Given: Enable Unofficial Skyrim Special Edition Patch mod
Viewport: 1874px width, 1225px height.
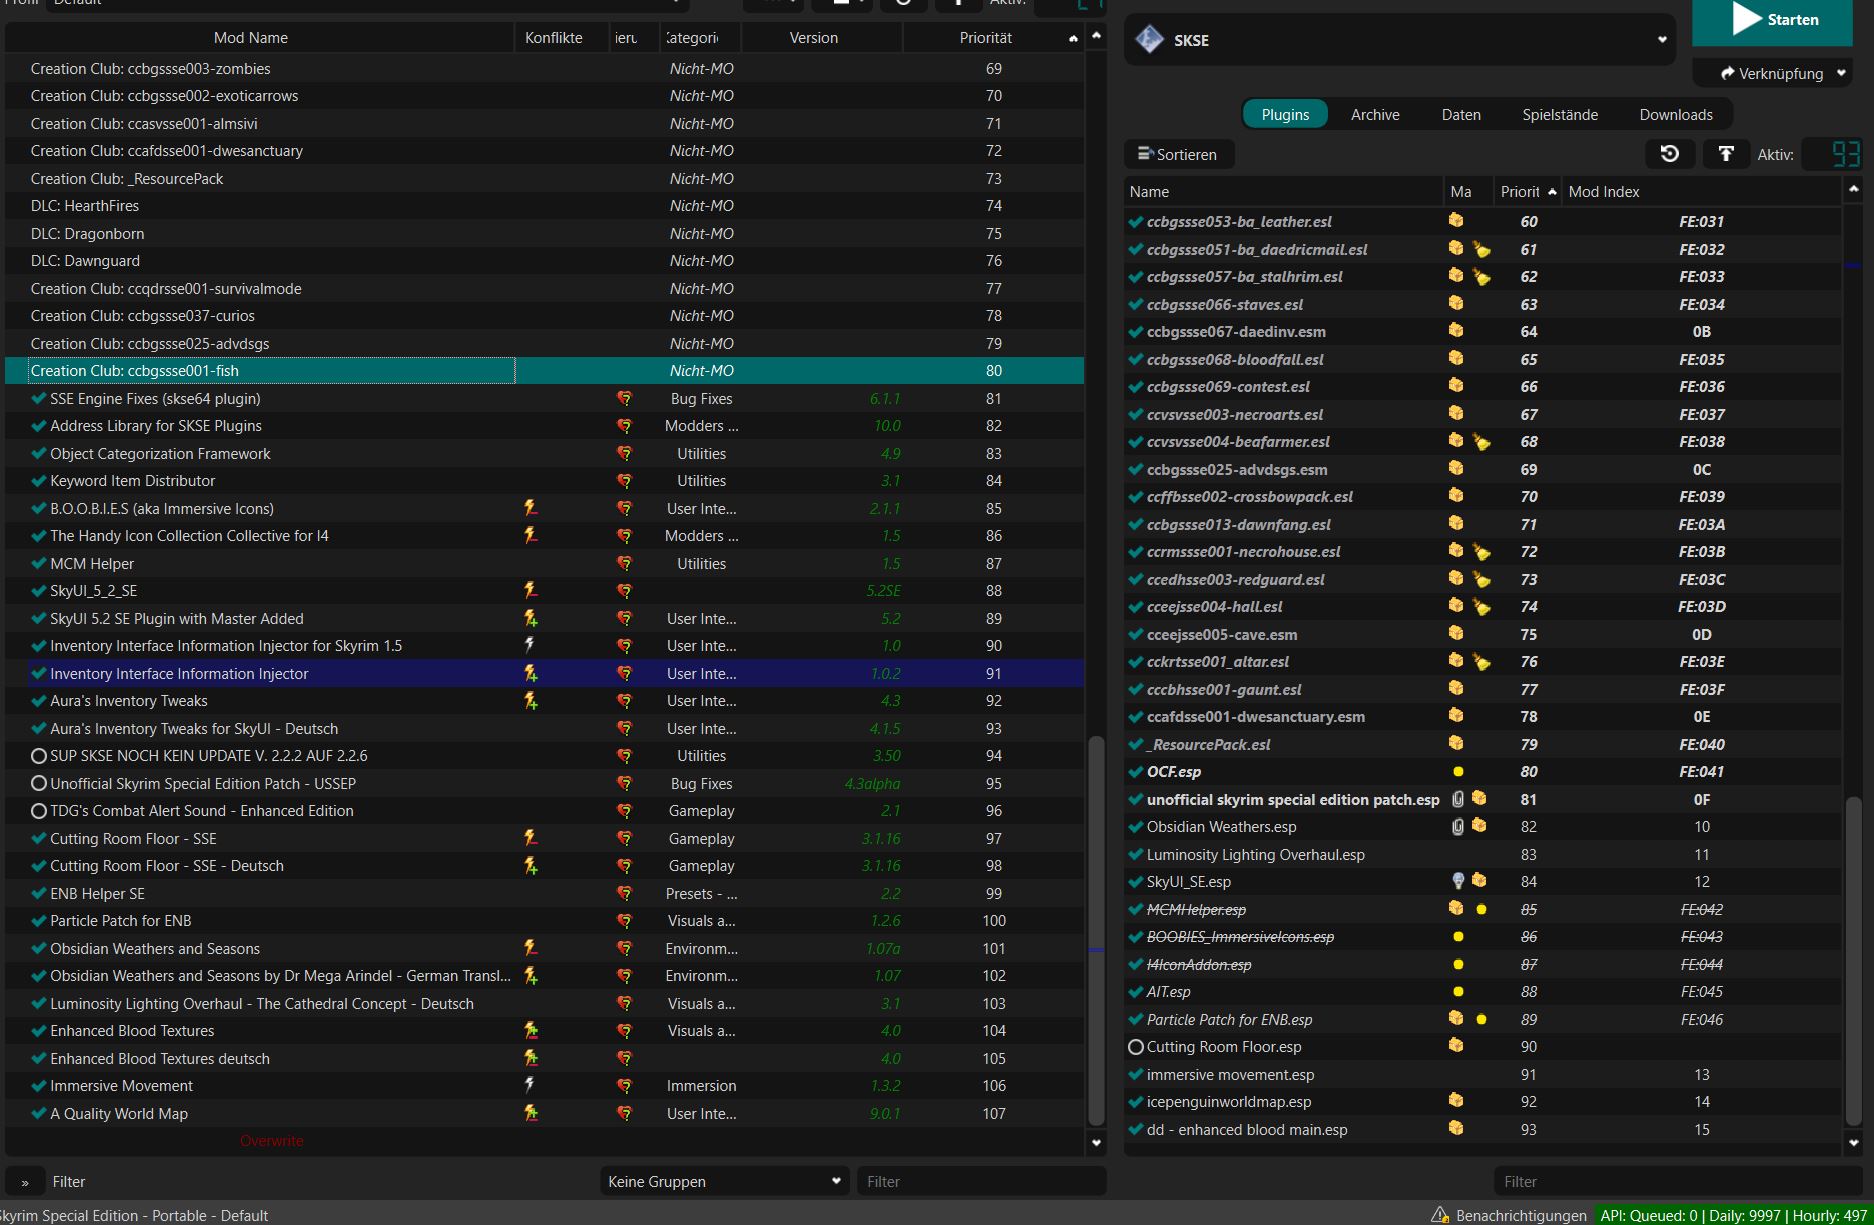Looking at the screenshot, I should [x=39, y=784].
